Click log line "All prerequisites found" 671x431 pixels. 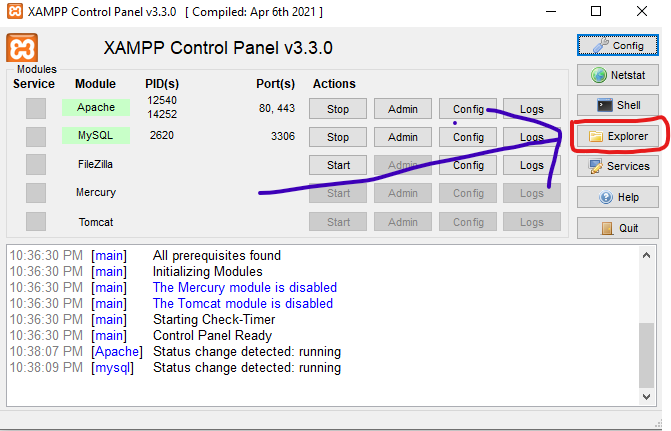[x=217, y=256]
